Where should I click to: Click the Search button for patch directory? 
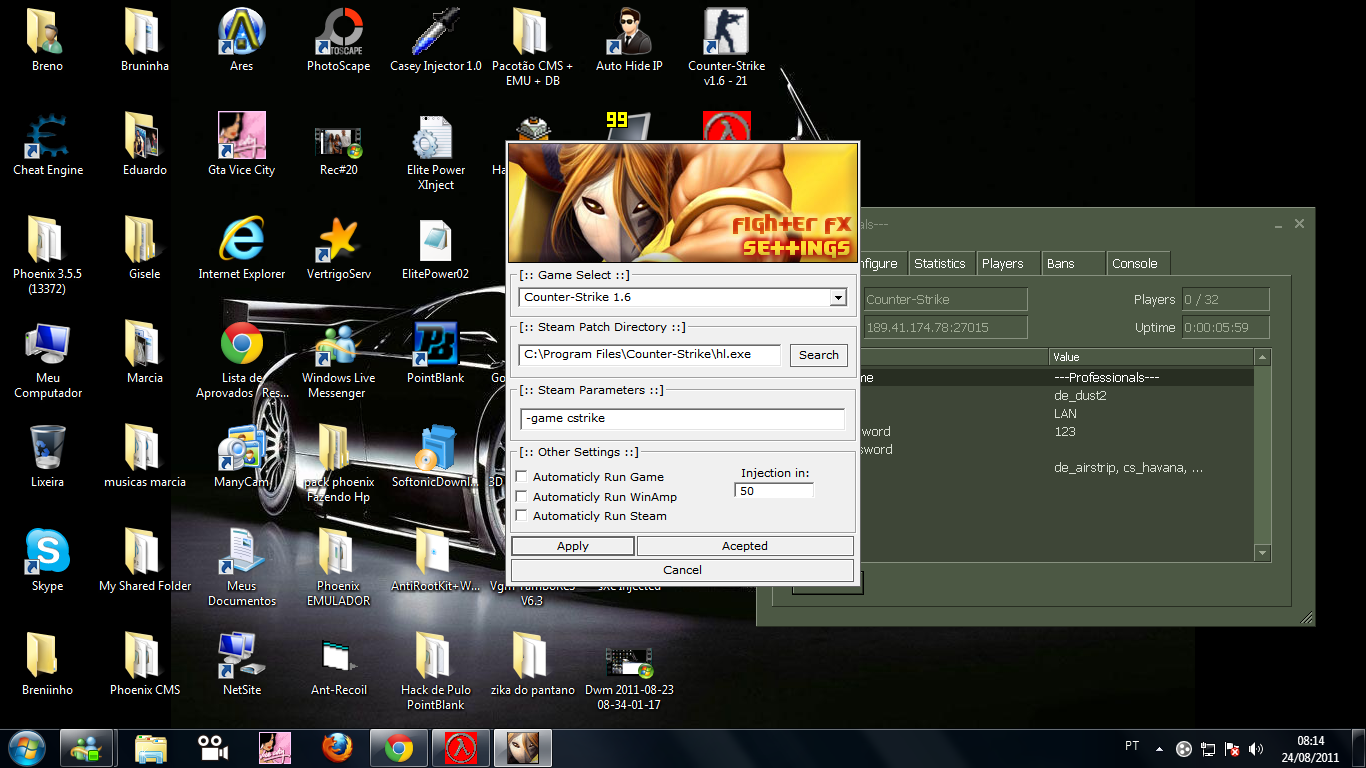tap(818, 355)
